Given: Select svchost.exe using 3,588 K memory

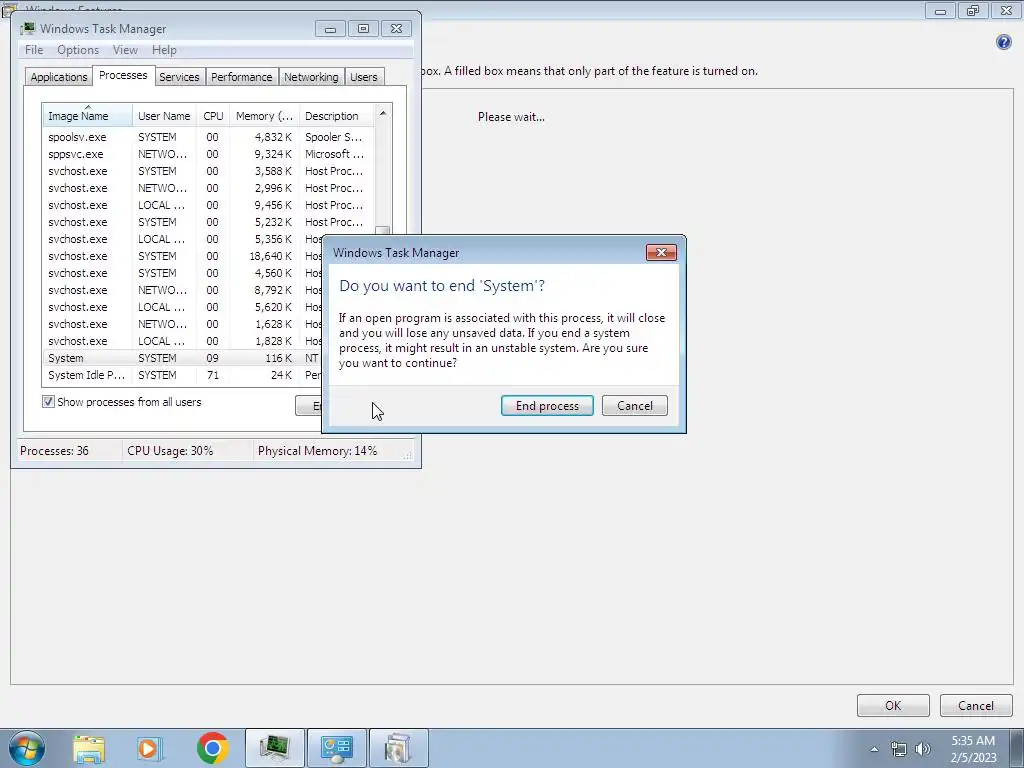Looking at the screenshot, I should click(x=208, y=171).
